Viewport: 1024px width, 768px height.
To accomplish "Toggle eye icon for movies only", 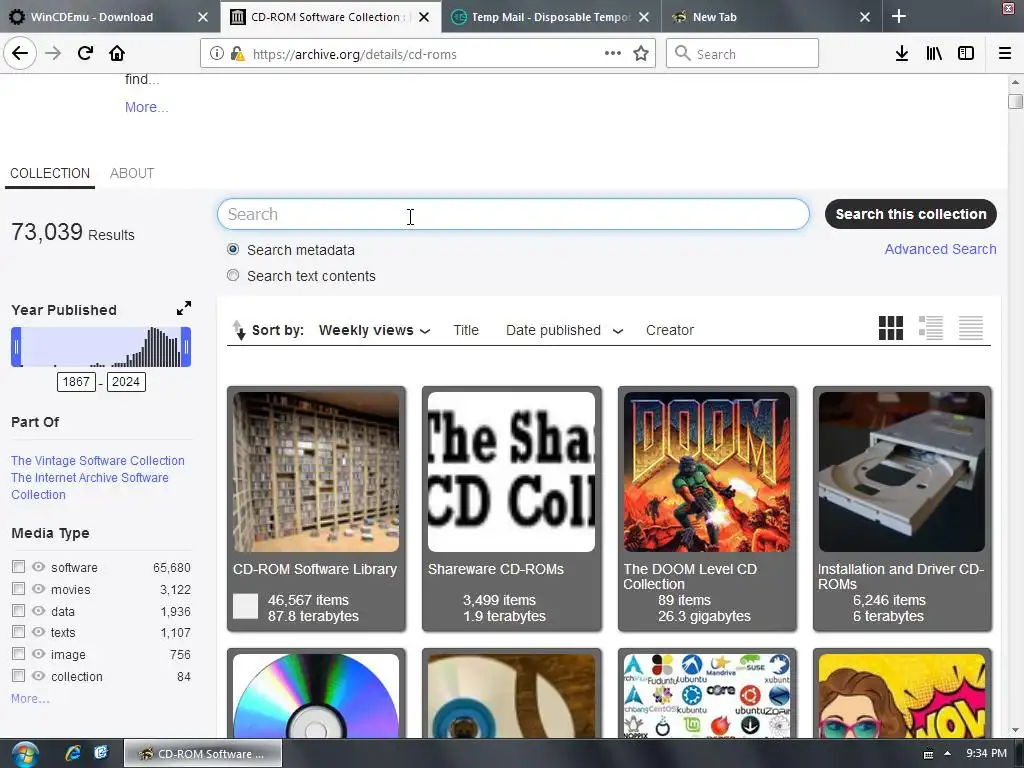I will click(x=39, y=589).
